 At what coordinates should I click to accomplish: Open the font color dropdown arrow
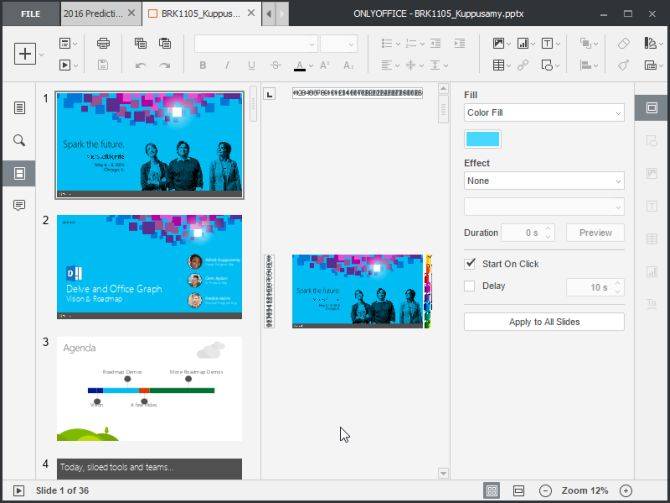(x=311, y=66)
